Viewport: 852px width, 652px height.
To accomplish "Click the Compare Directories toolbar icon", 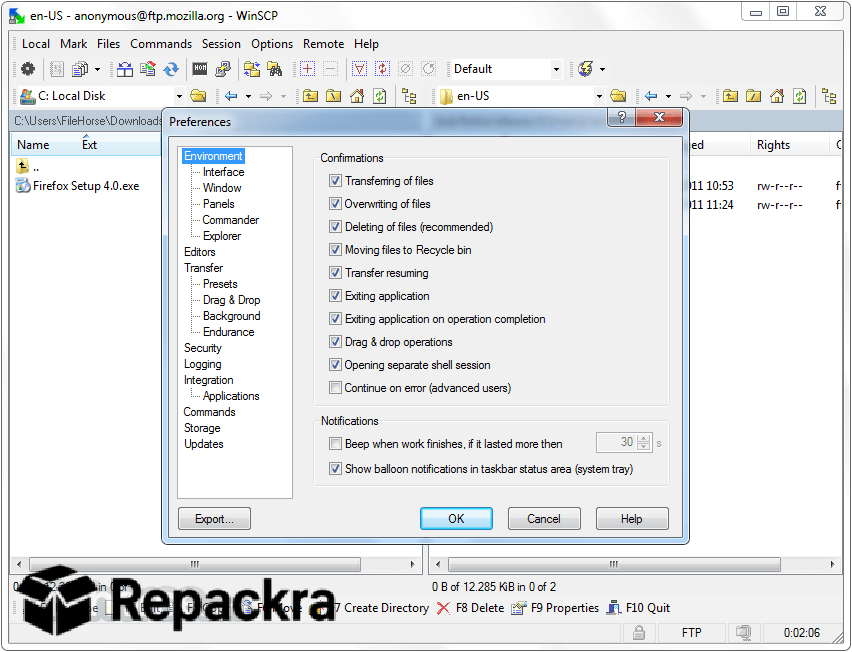I will point(125,69).
